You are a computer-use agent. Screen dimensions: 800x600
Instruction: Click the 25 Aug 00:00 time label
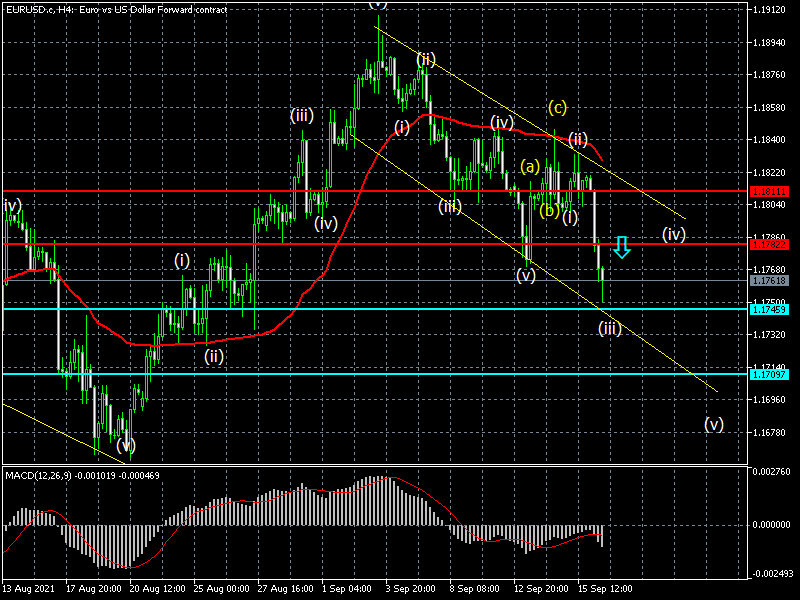pos(221,588)
